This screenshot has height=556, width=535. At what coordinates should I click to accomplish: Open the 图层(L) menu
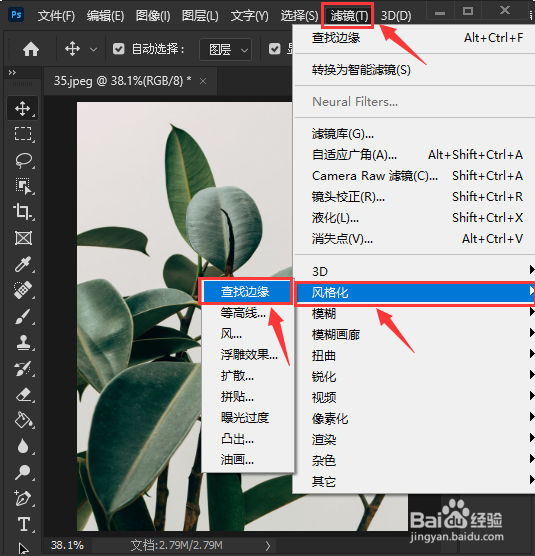[200, 16]
